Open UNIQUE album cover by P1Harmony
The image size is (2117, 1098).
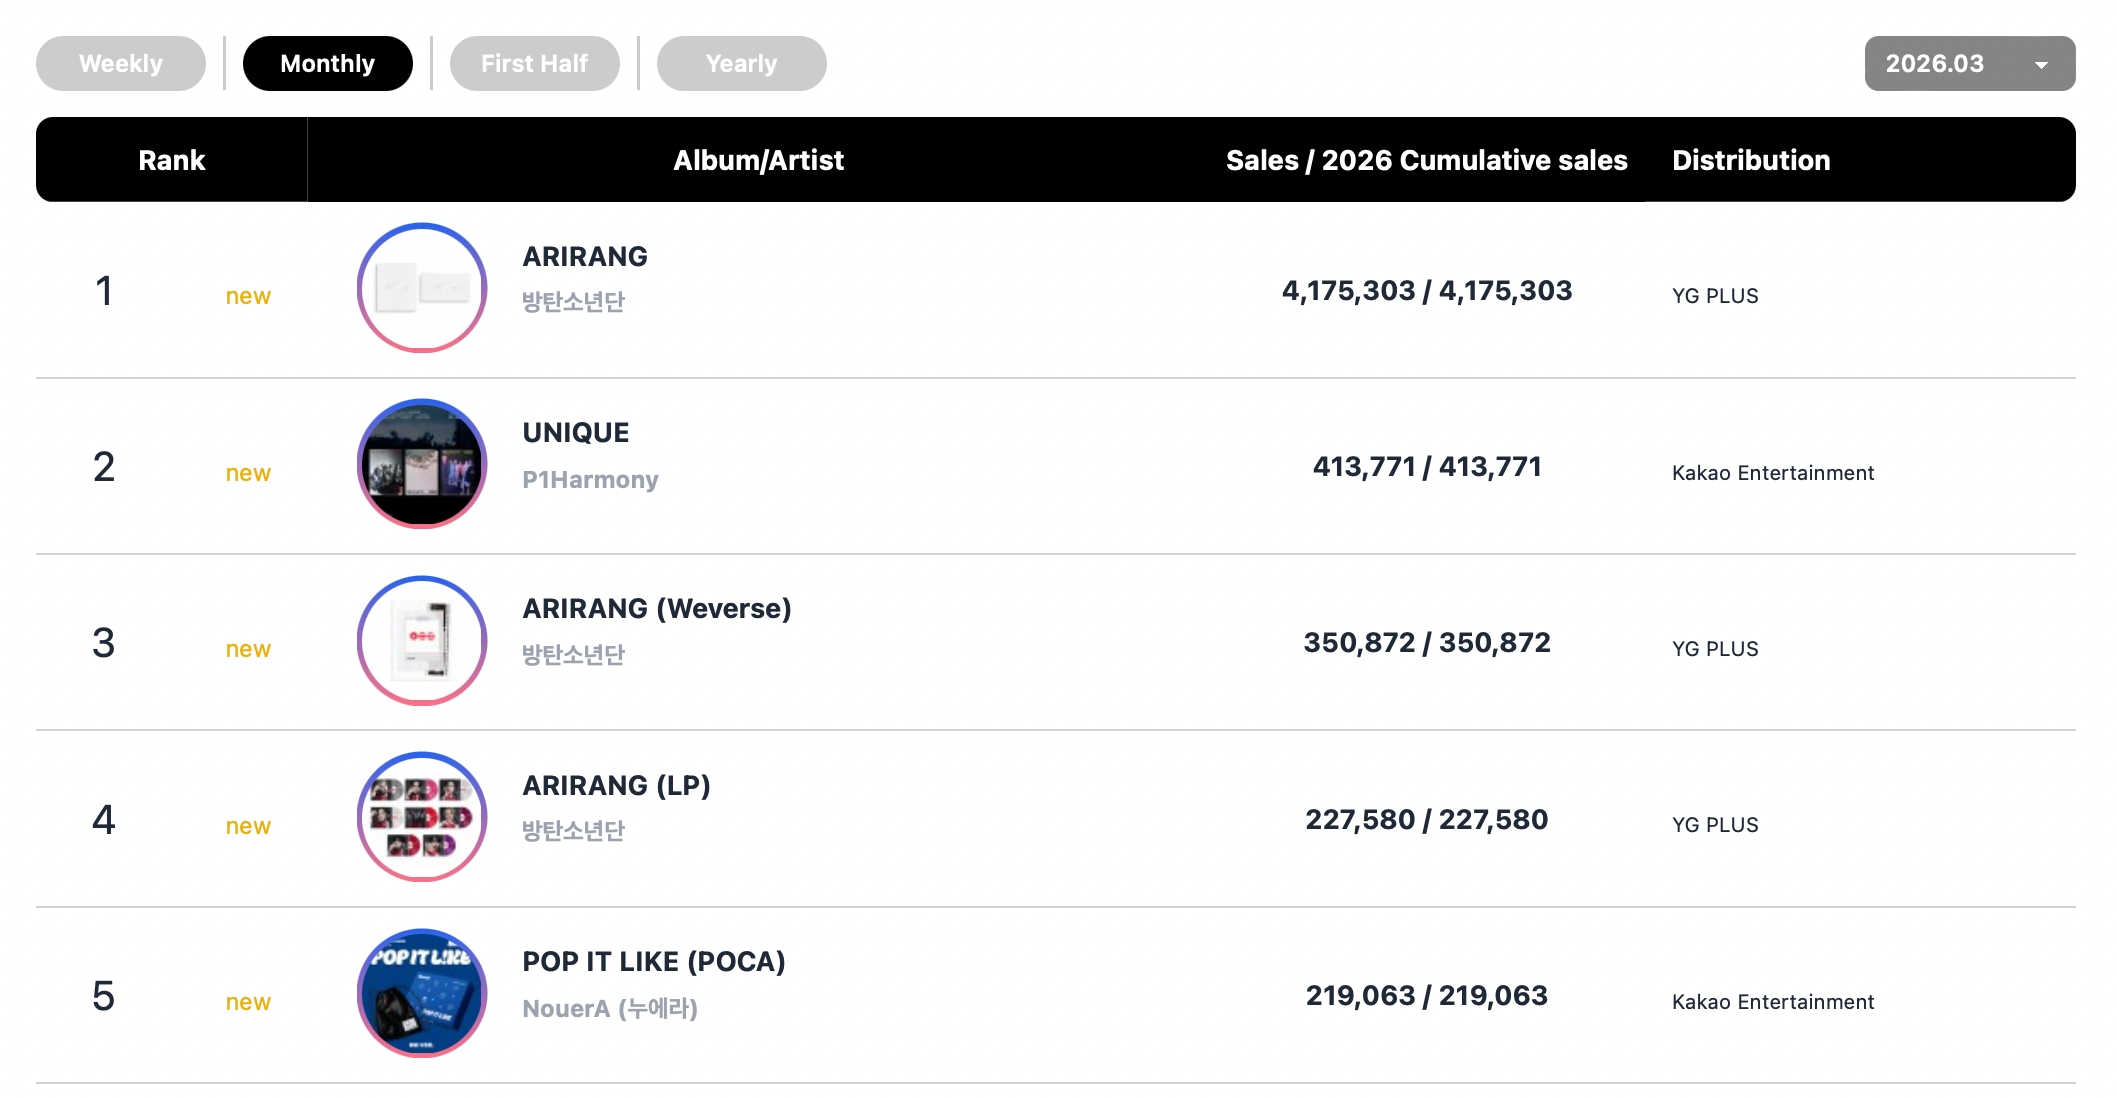tap(421, 464)
